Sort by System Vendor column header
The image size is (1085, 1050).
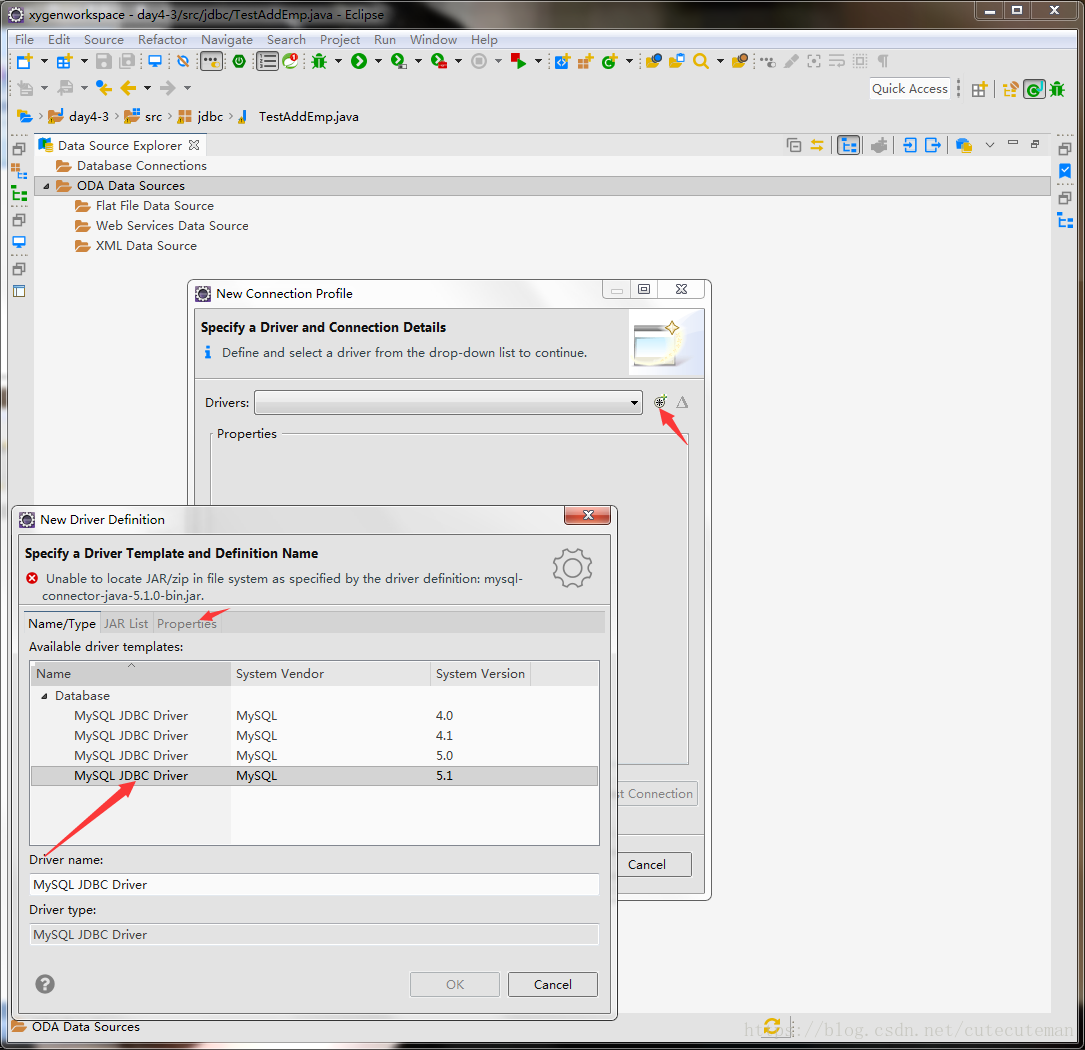[330, 673]
